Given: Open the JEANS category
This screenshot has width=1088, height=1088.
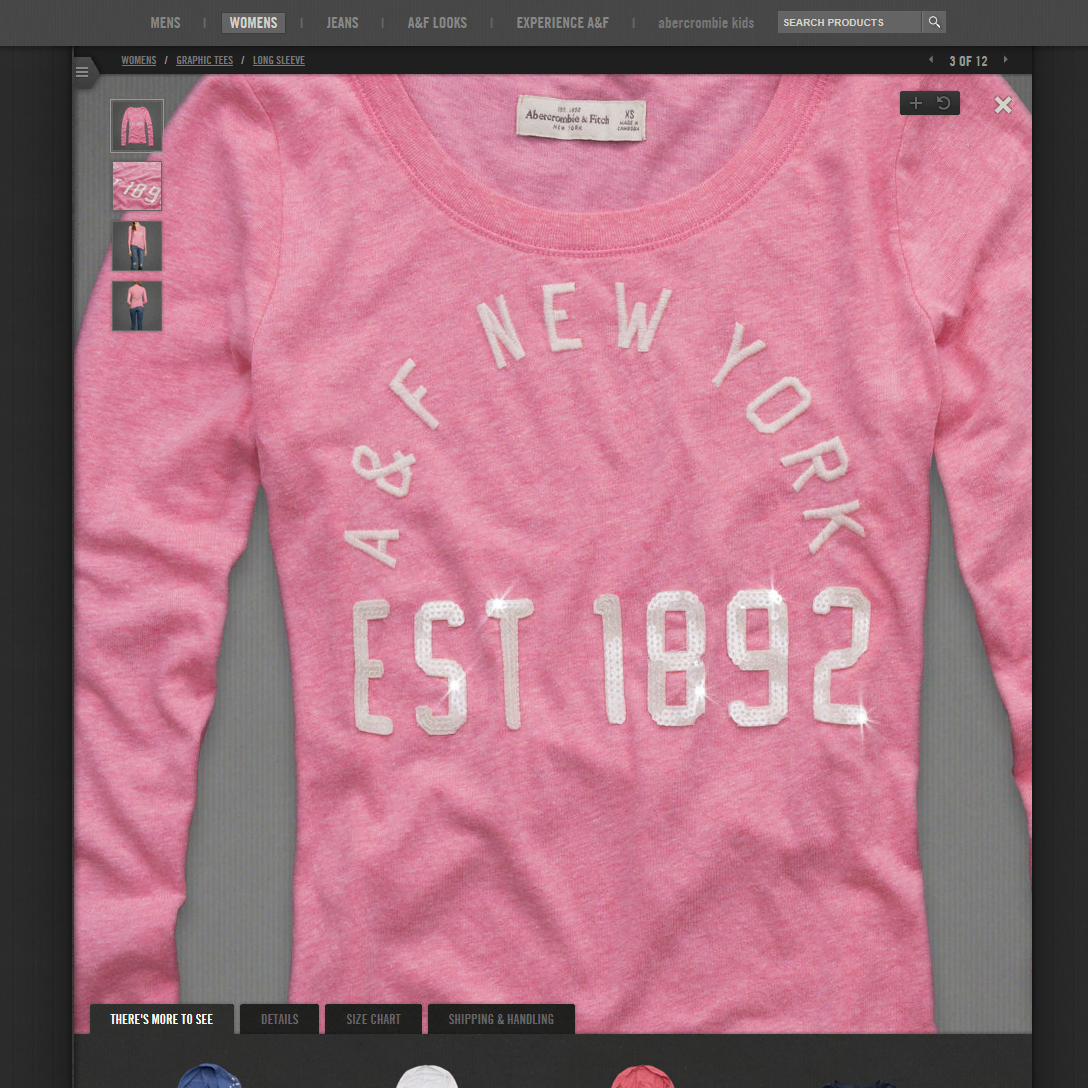Looking at the screenshot, I should pyautogui.click(x=342, y=22).
